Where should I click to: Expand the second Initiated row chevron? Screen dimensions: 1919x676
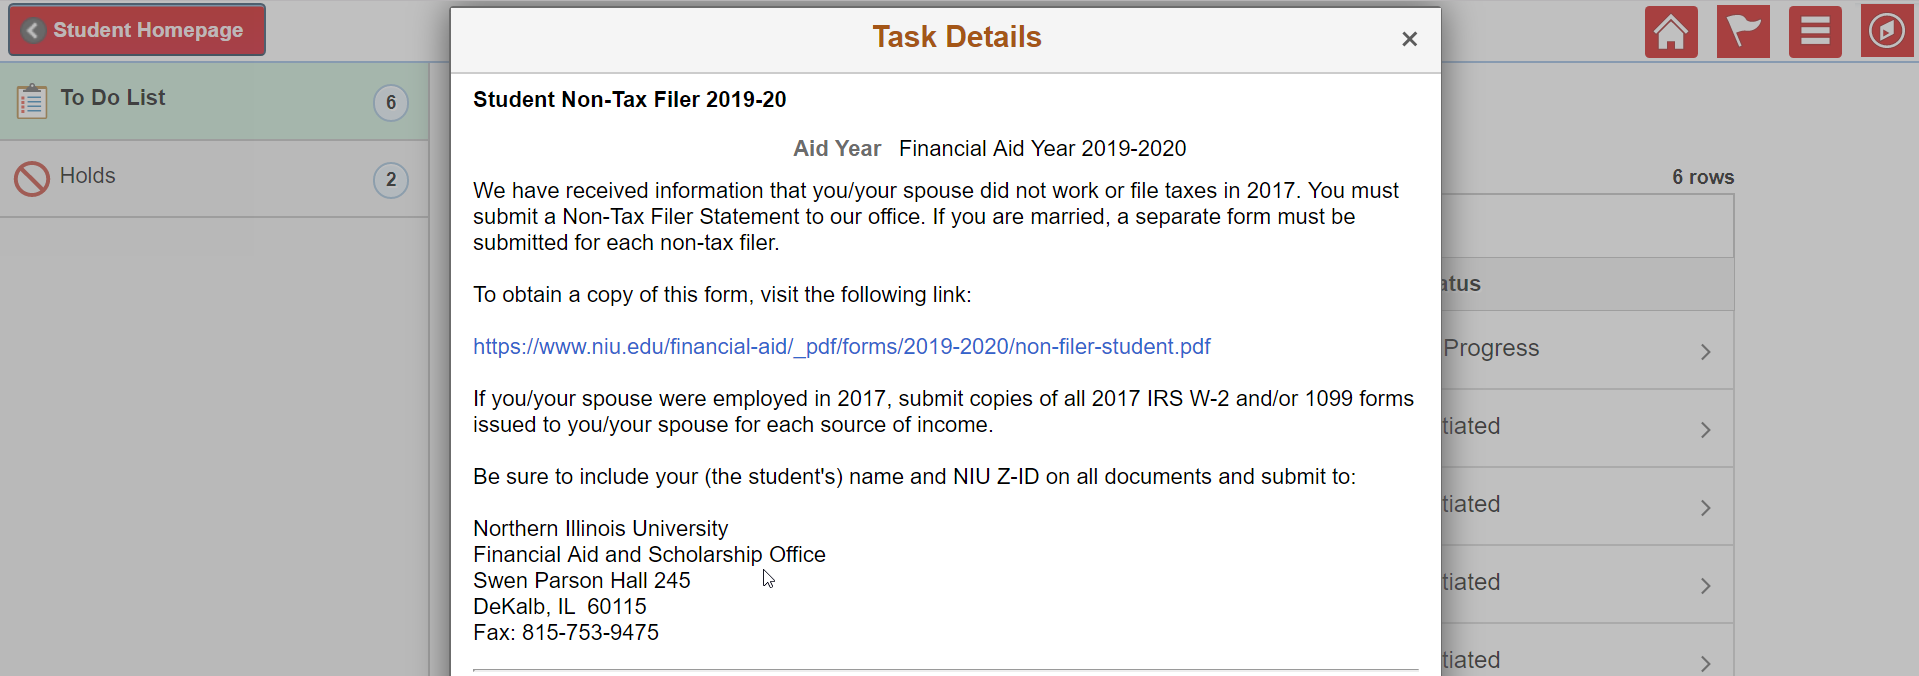1705,508
